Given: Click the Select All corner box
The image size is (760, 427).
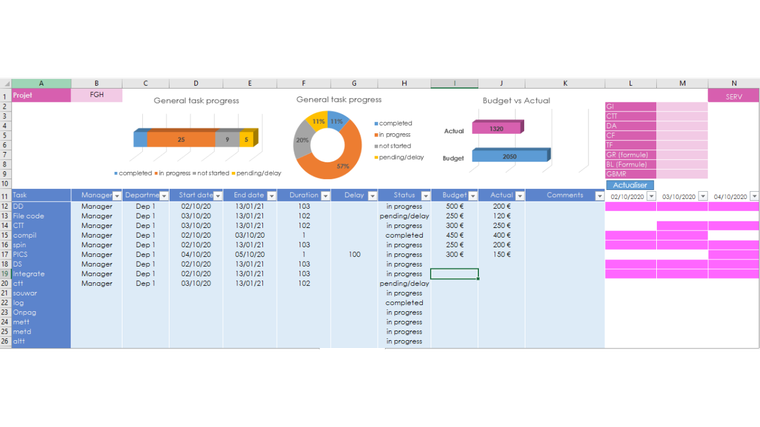Looking at the screenshot, I should point(5,83).
